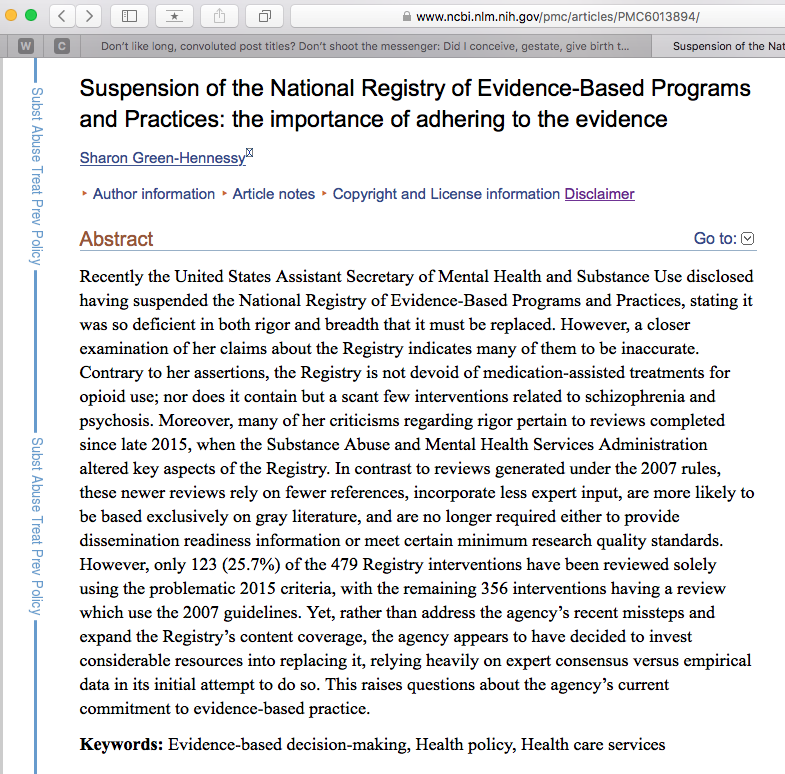Expand the Author information section
Image resolution: width=785 pixels, height=774 pixels.
153,194
